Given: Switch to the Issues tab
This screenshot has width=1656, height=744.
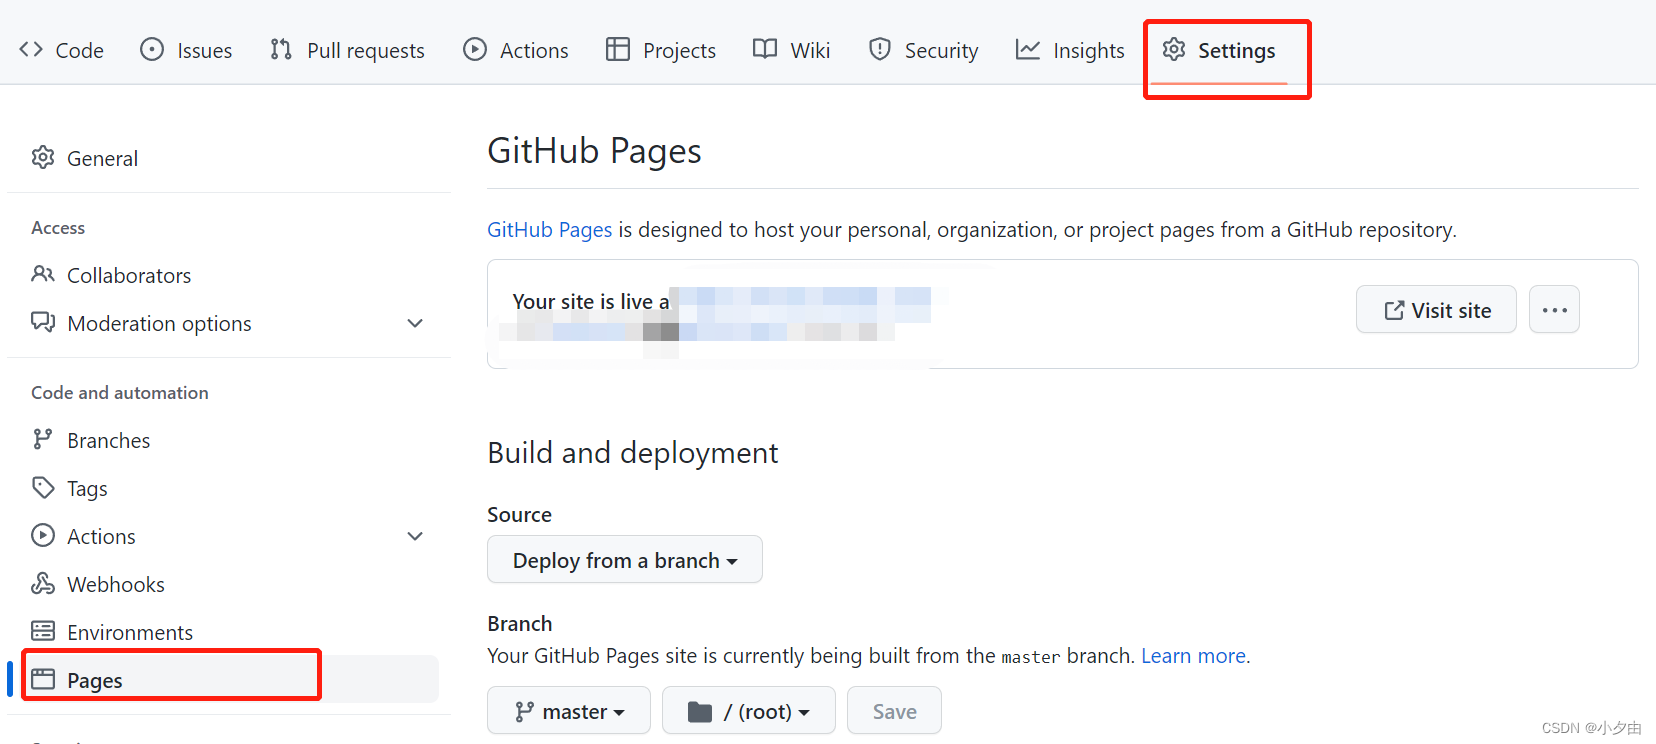Looking at the screenshot, I should [x=186, y=50].
